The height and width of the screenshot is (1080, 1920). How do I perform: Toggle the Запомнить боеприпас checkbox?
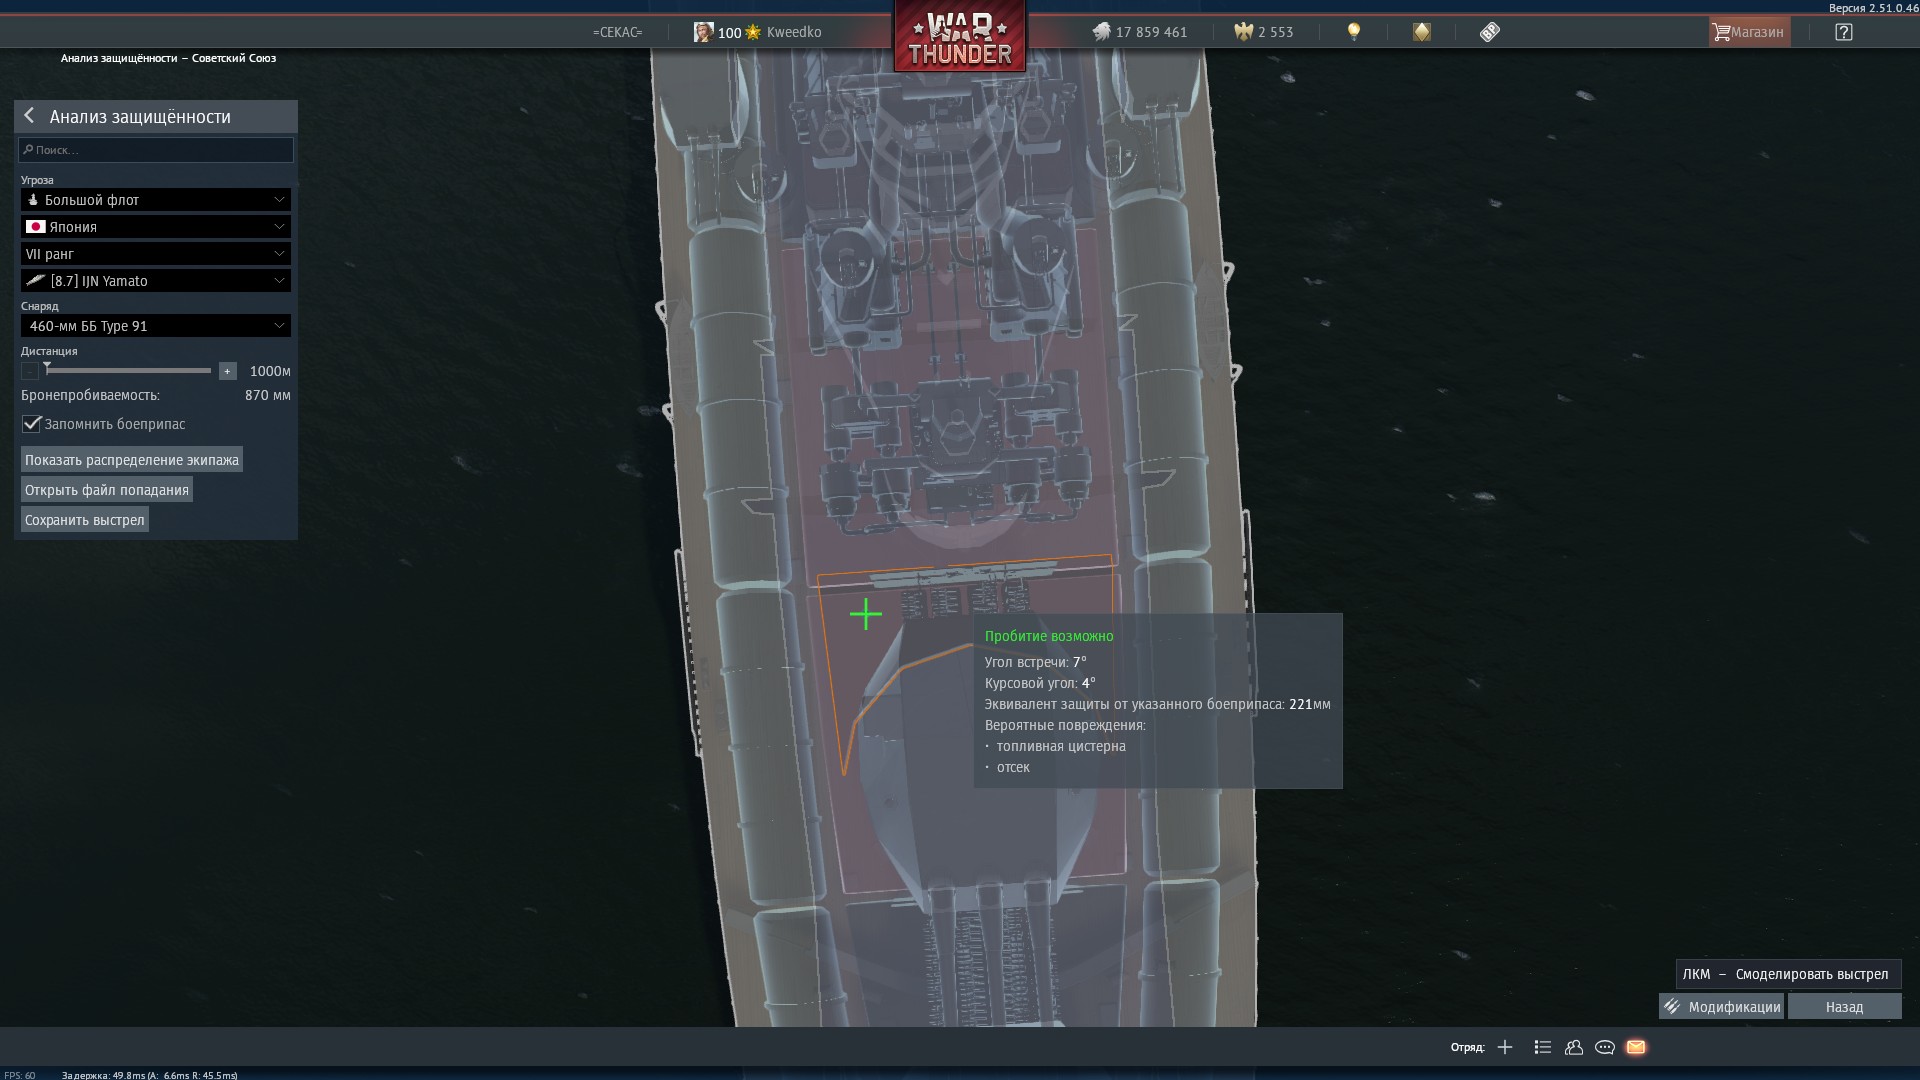(x=32, y=424)
